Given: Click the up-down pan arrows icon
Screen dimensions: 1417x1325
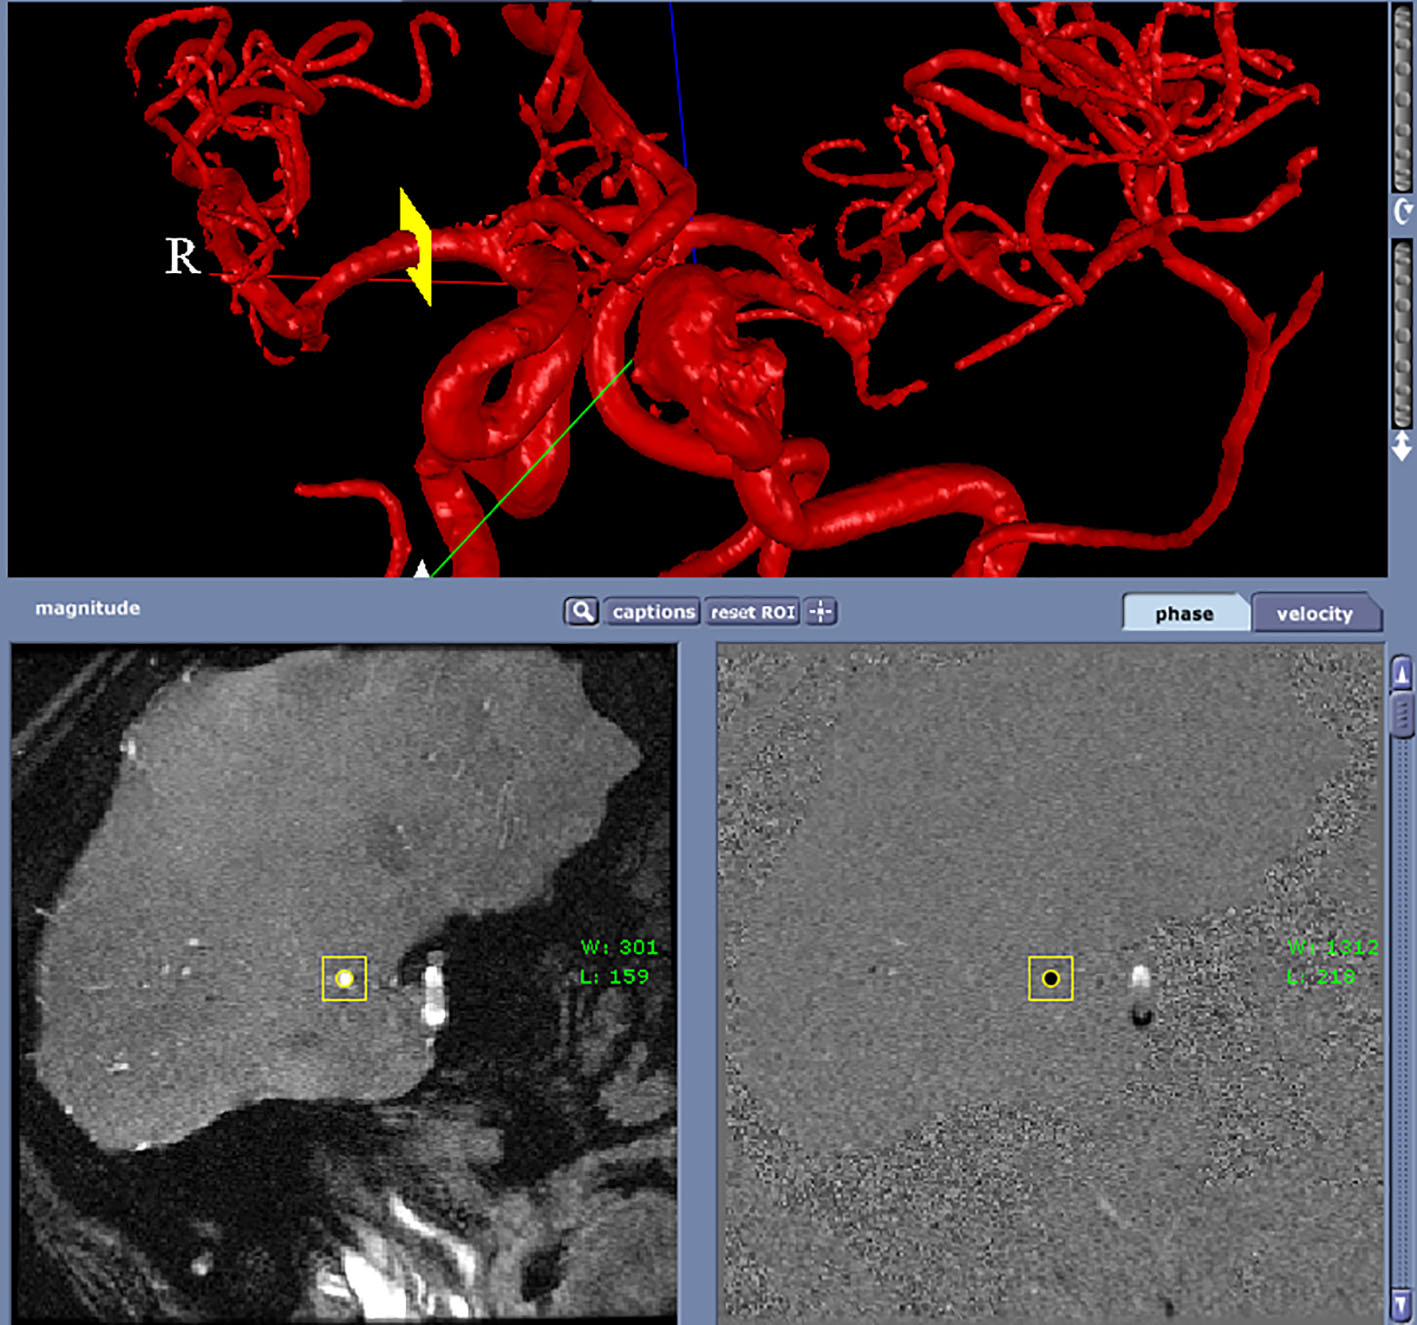Looking at the screenshot, I should [1402, 446].
